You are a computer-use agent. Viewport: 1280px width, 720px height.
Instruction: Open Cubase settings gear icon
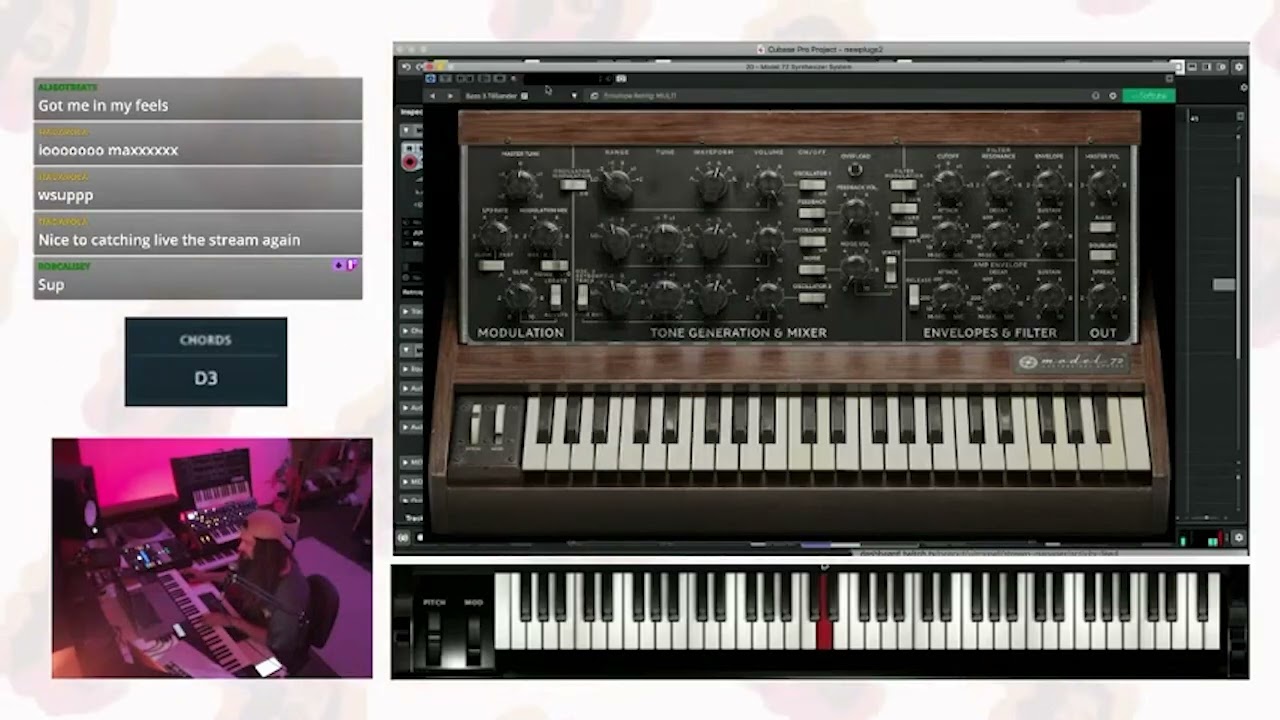[1239, 67]
